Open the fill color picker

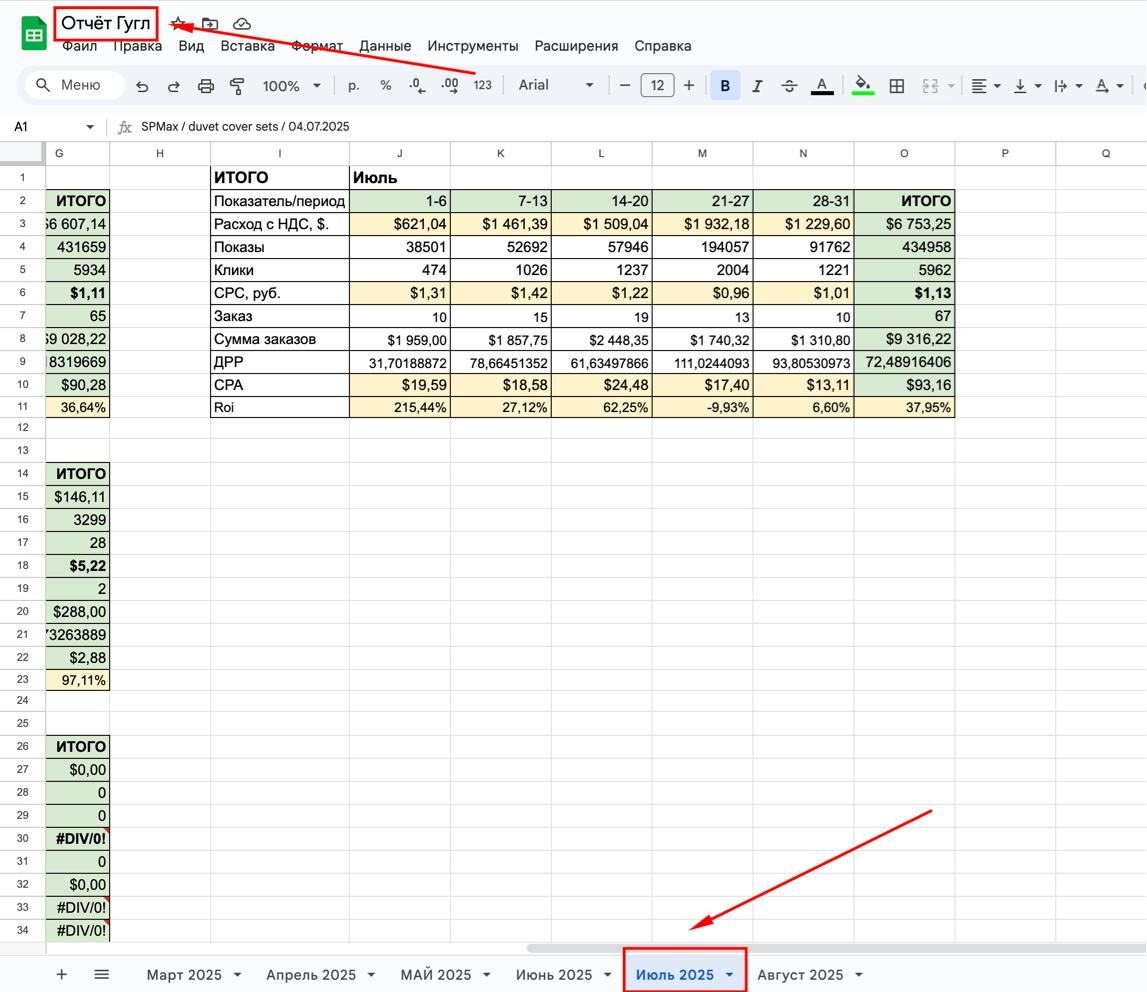pyautogui.click(x=863, y=86)
